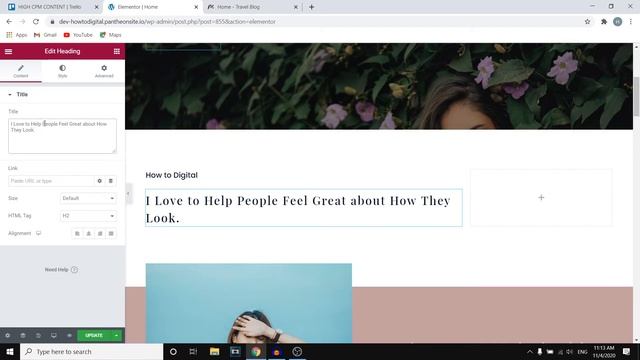
Task: Open the Gmail bookmark
Action: coord(45,35)
